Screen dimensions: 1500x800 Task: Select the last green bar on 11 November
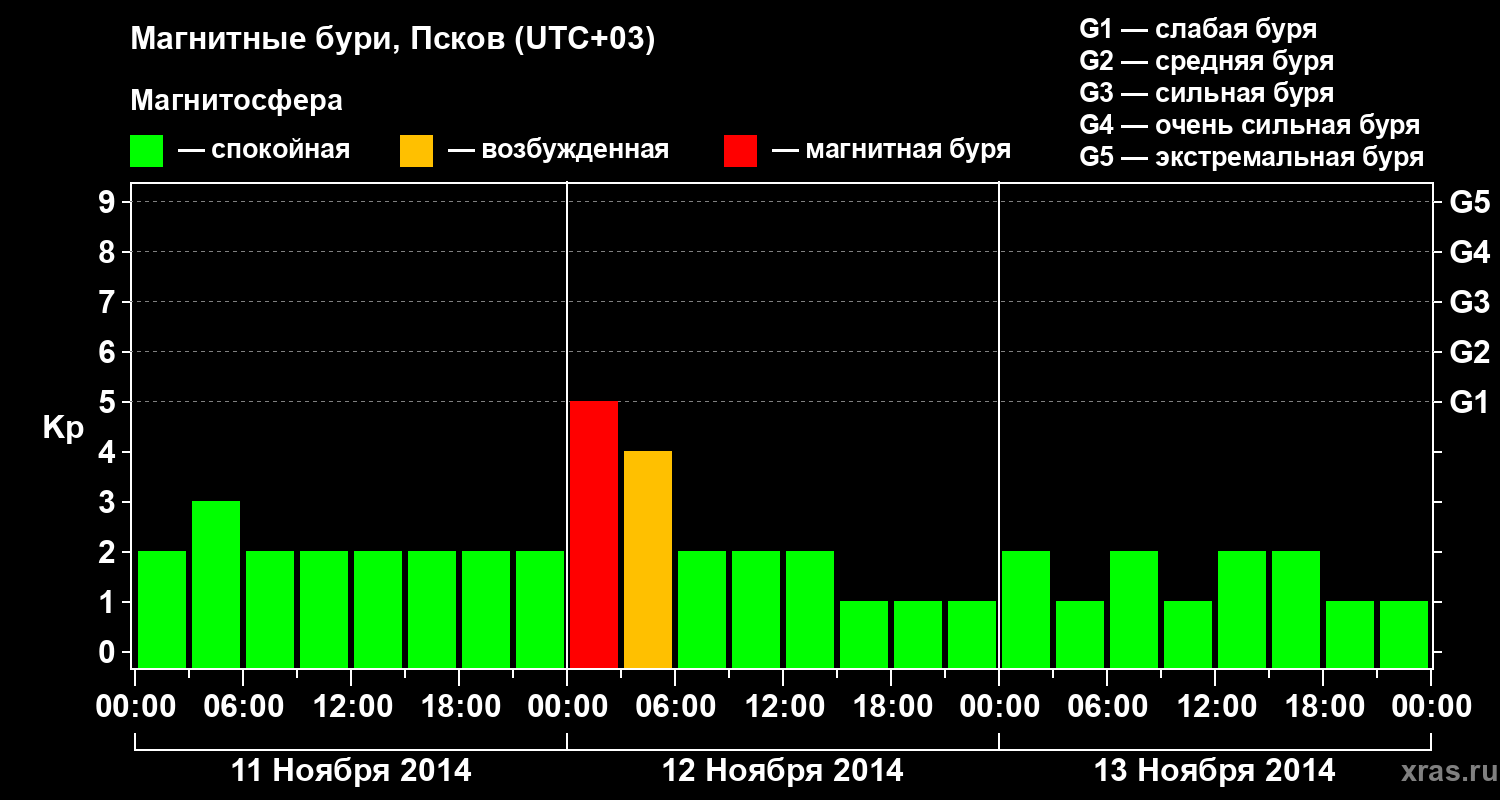coord(540,609)
